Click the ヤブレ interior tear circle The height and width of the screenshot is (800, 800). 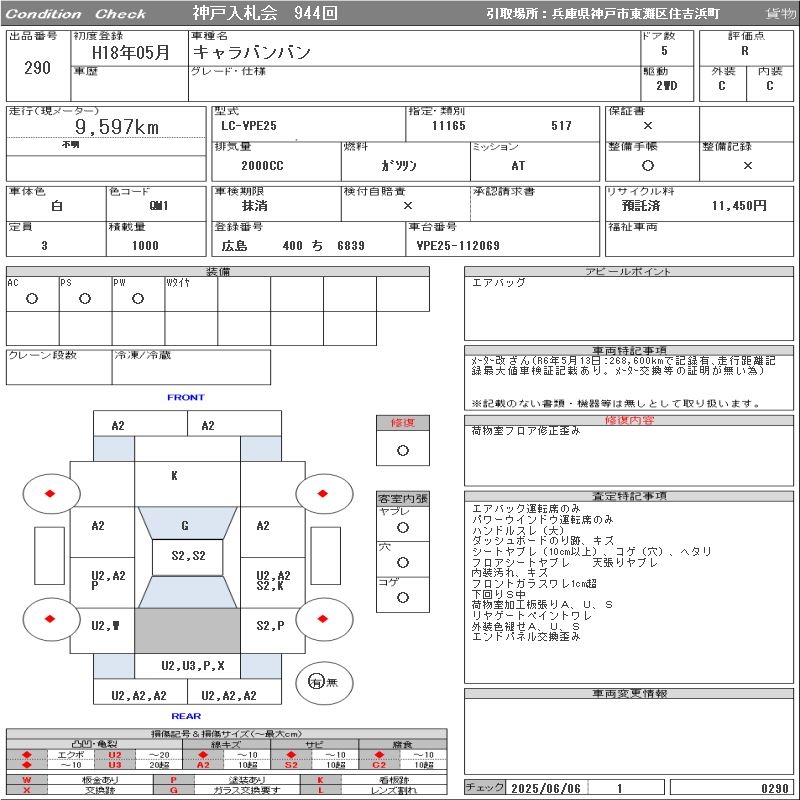pyautogui.click(x=403, y=528)
